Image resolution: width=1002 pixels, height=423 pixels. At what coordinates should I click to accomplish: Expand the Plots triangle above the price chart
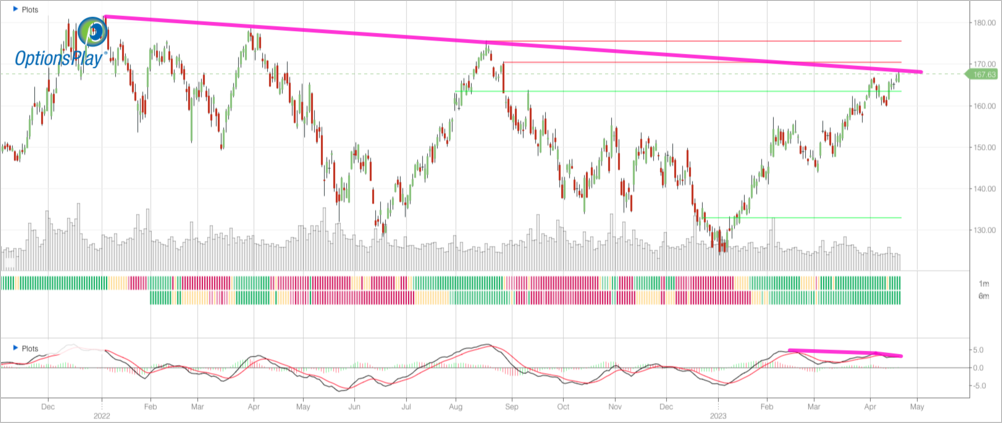click(x=15, y=11)
